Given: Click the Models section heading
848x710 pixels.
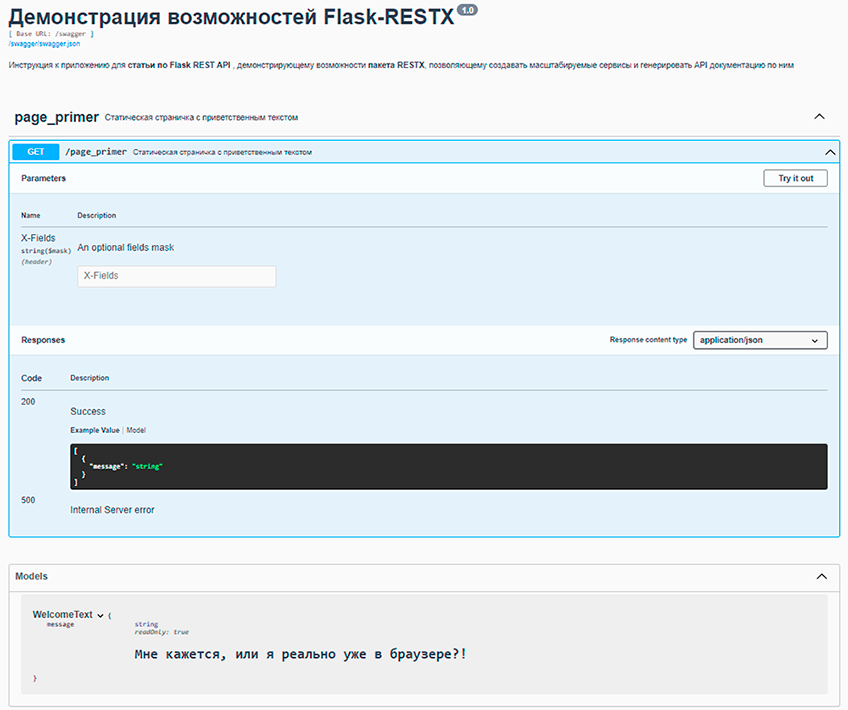Looking at the screenshot, I should point(31,577).
